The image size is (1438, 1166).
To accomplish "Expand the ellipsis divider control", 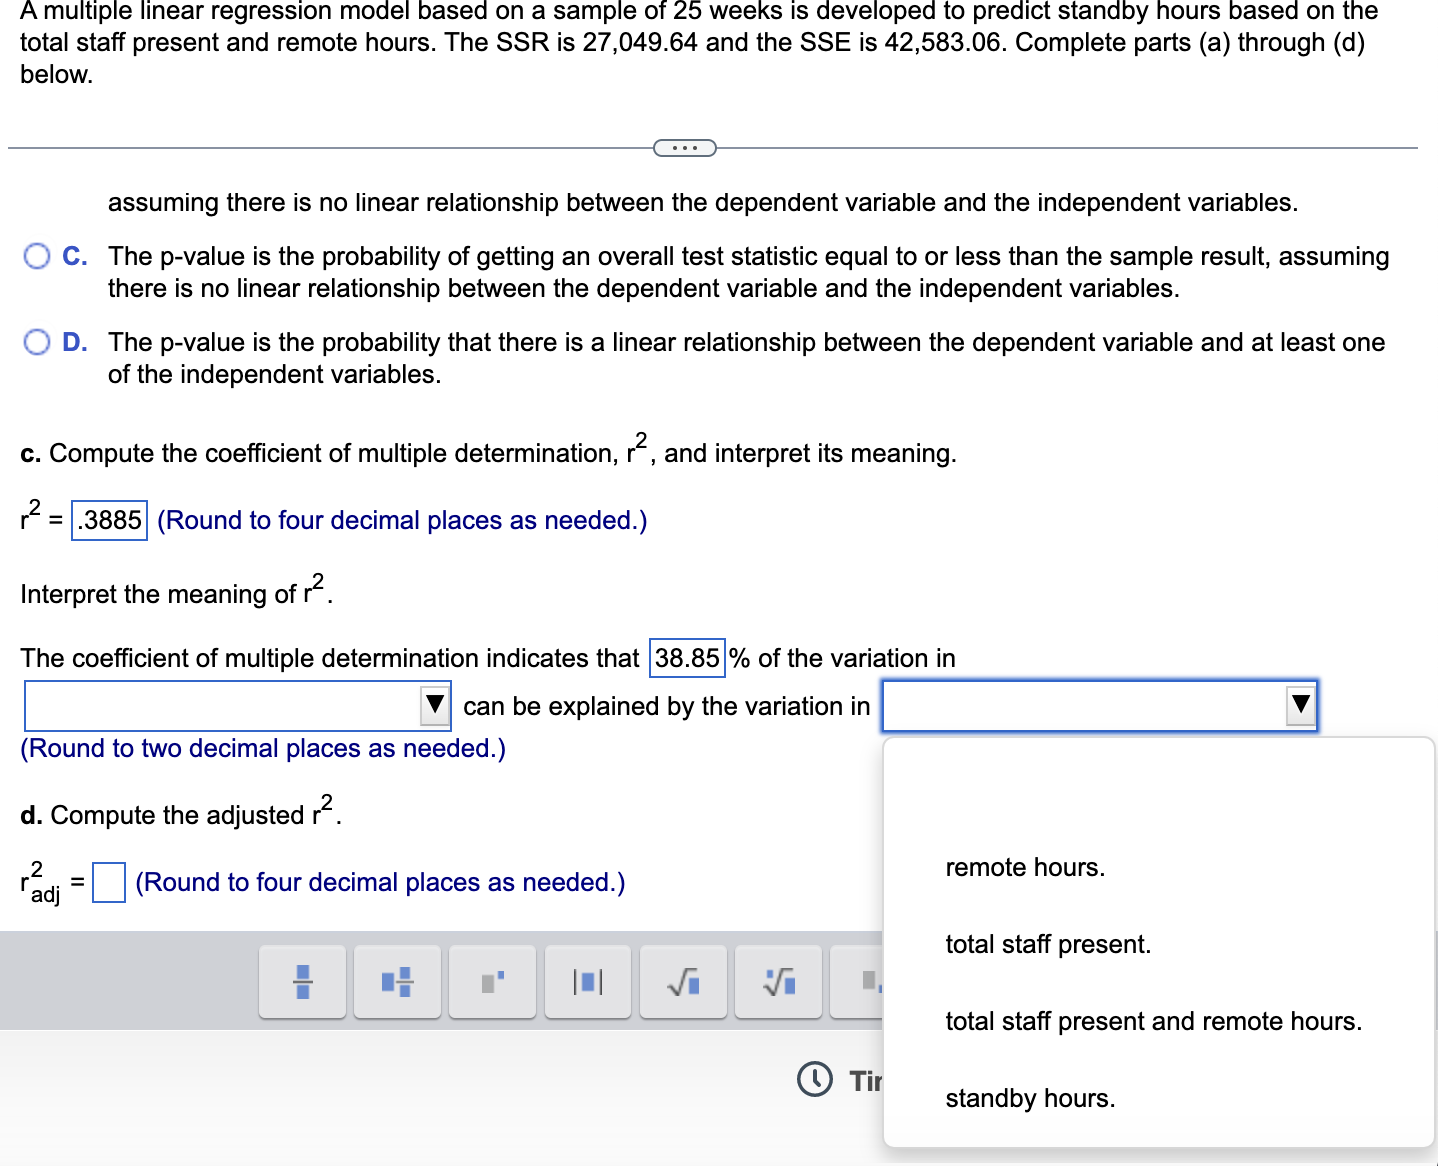I will point(686,147).
